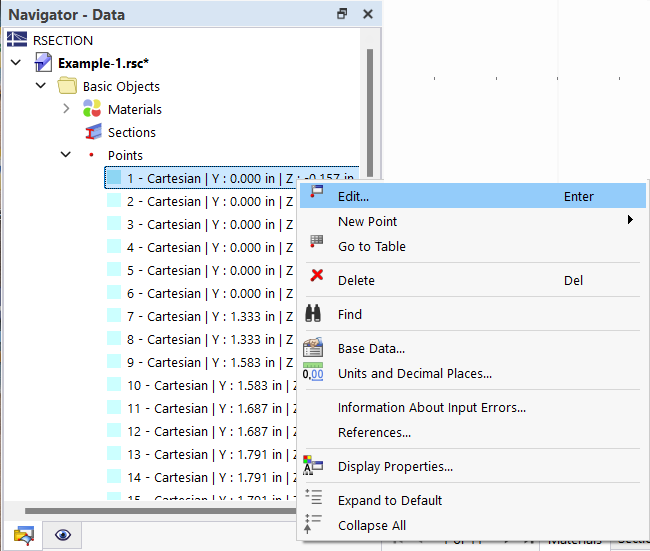The width and height of the screenshot is (650, 551).
Task: Click point 2 cyan color swatch
Action: pos(114,200)
